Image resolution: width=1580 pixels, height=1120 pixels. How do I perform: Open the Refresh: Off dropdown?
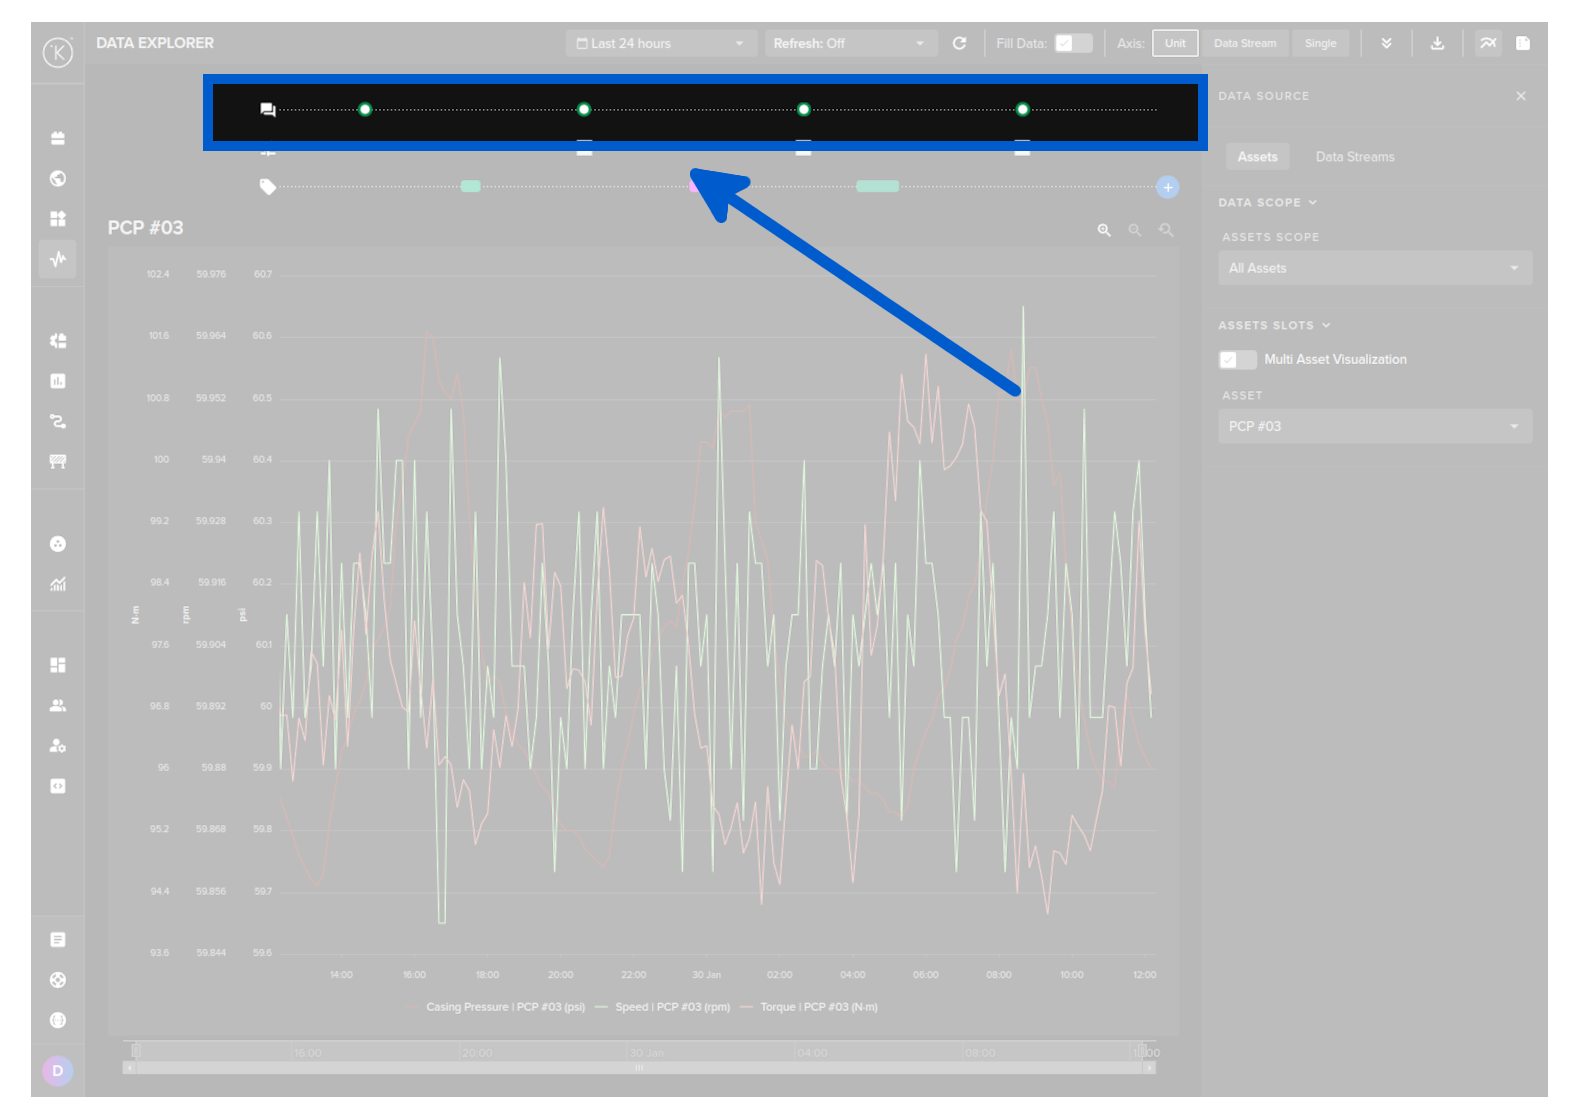849,43
